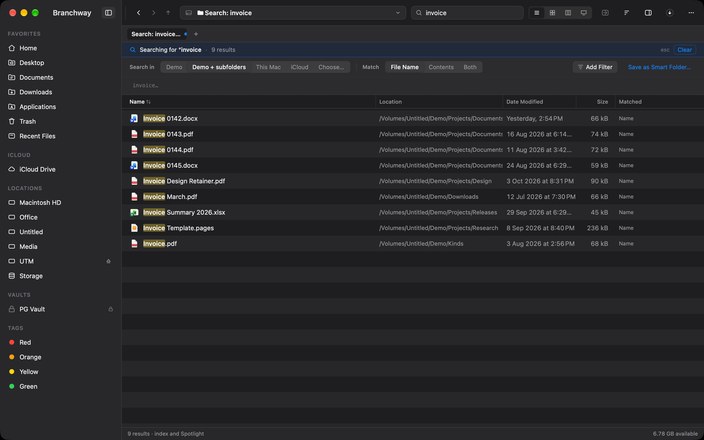Select Invoice Design Retainer.pdf file icon
Image resolution: width=704 pixels, height=440 pixels.
coord(134,181)
